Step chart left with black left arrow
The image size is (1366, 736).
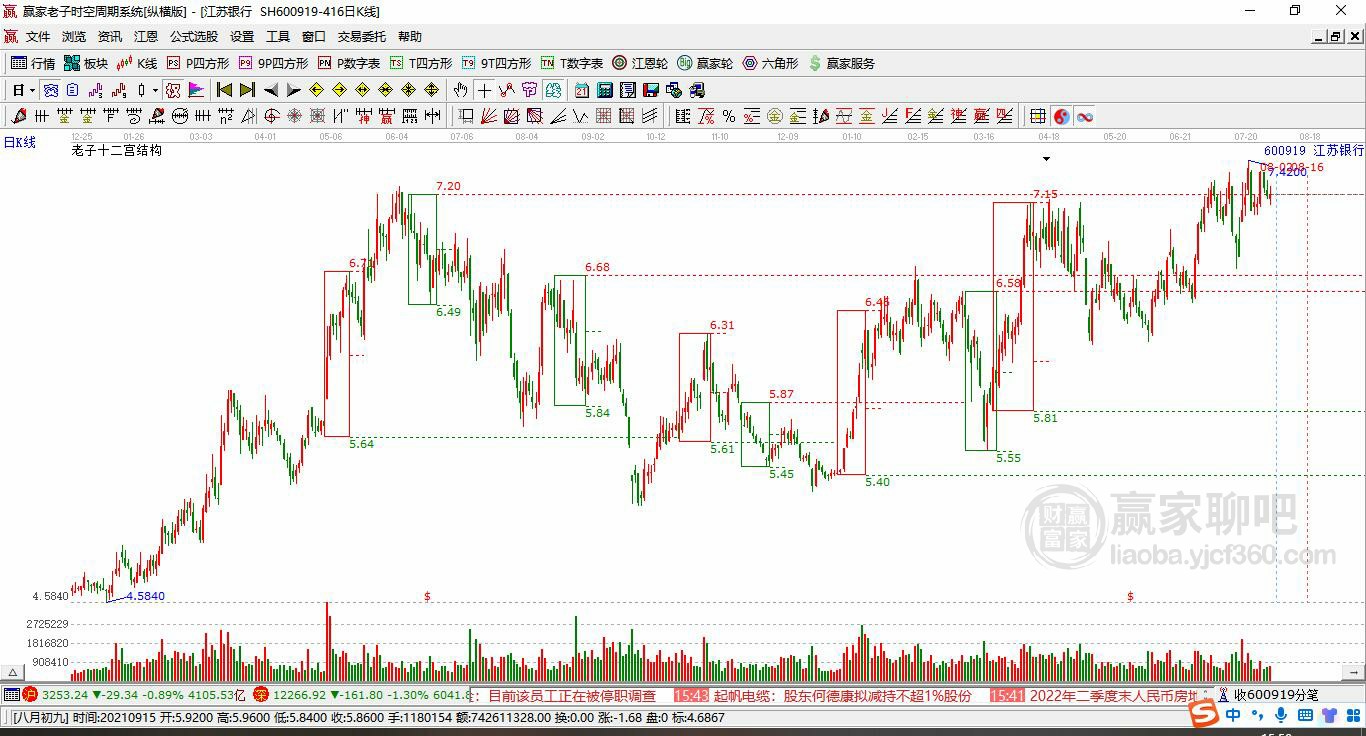[271, 90]
